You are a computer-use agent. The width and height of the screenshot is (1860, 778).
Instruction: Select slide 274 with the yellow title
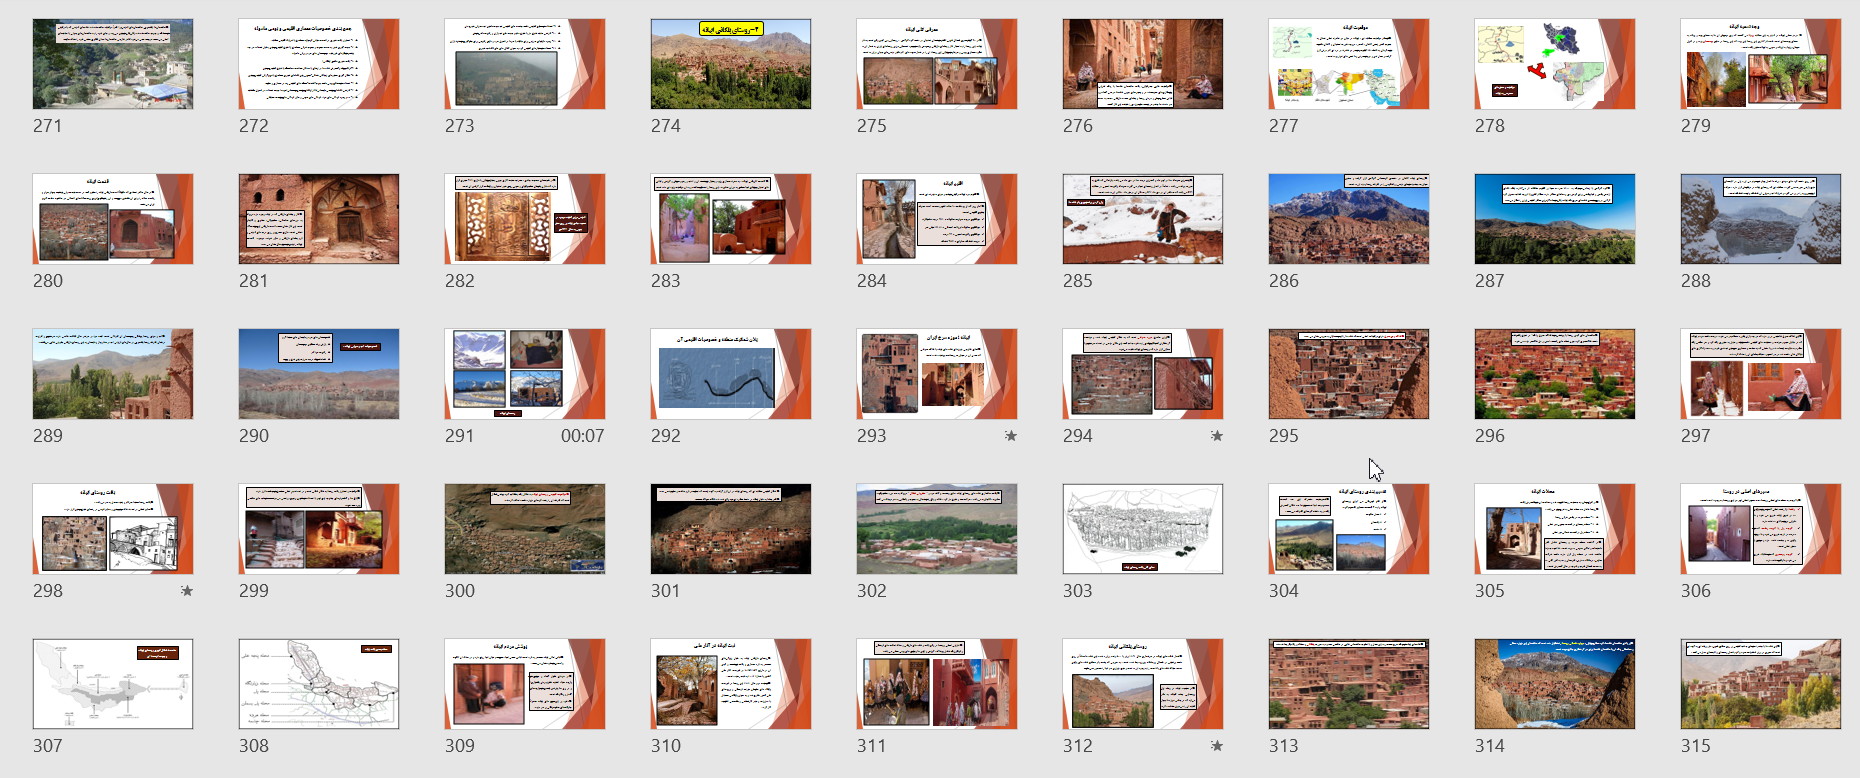click(x=730, y=64)
